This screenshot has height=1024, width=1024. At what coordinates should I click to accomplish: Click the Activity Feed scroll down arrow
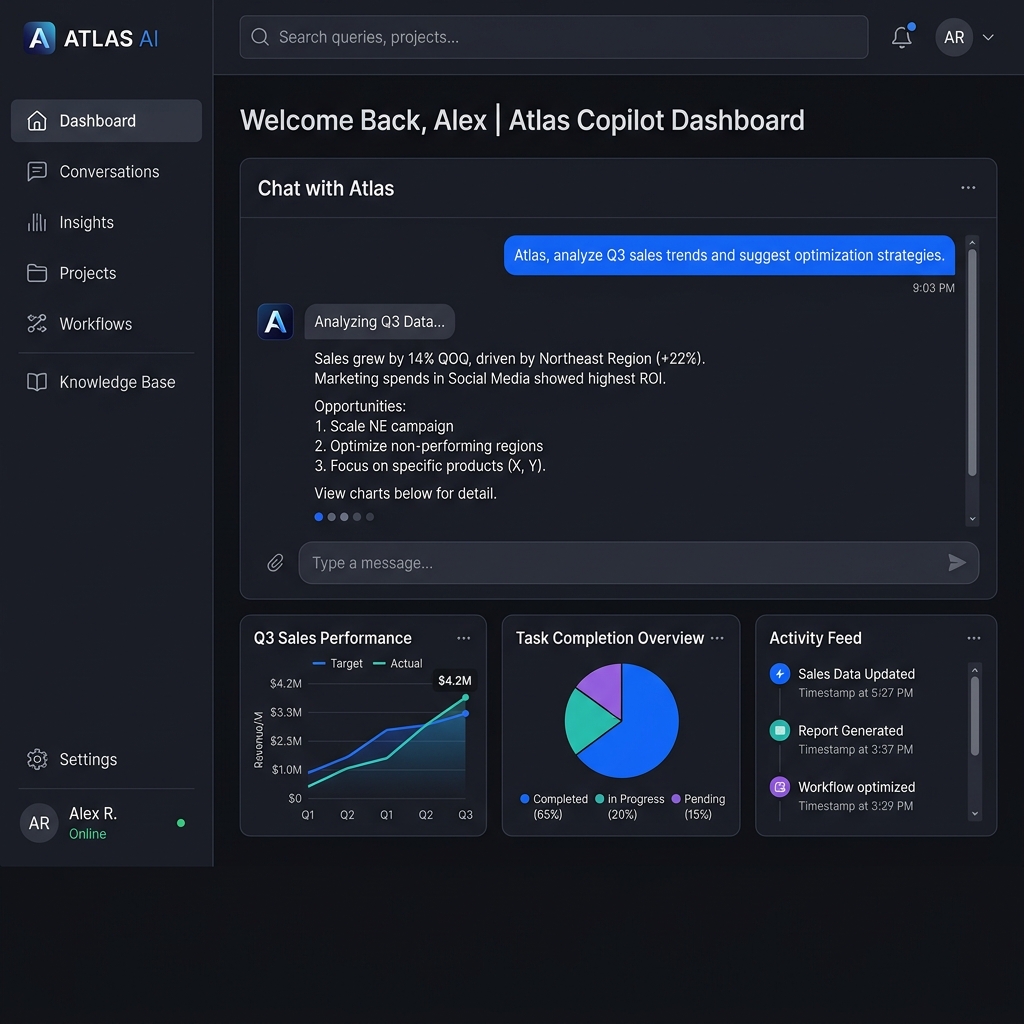pos(974,814)
